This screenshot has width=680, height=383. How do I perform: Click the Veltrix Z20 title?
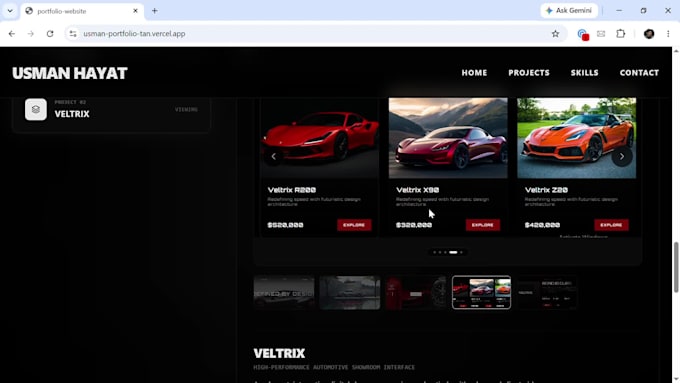click(x=546, y=190)
